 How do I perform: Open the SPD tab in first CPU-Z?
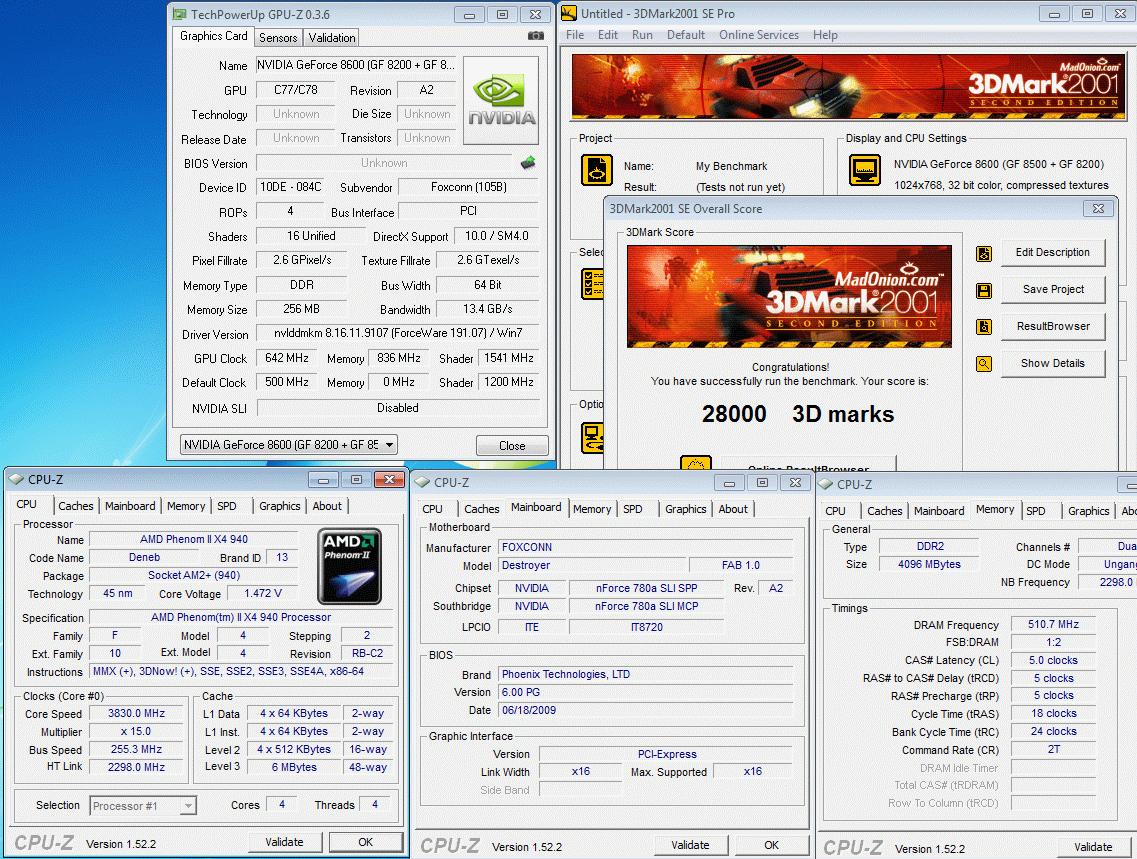point(226,506)
